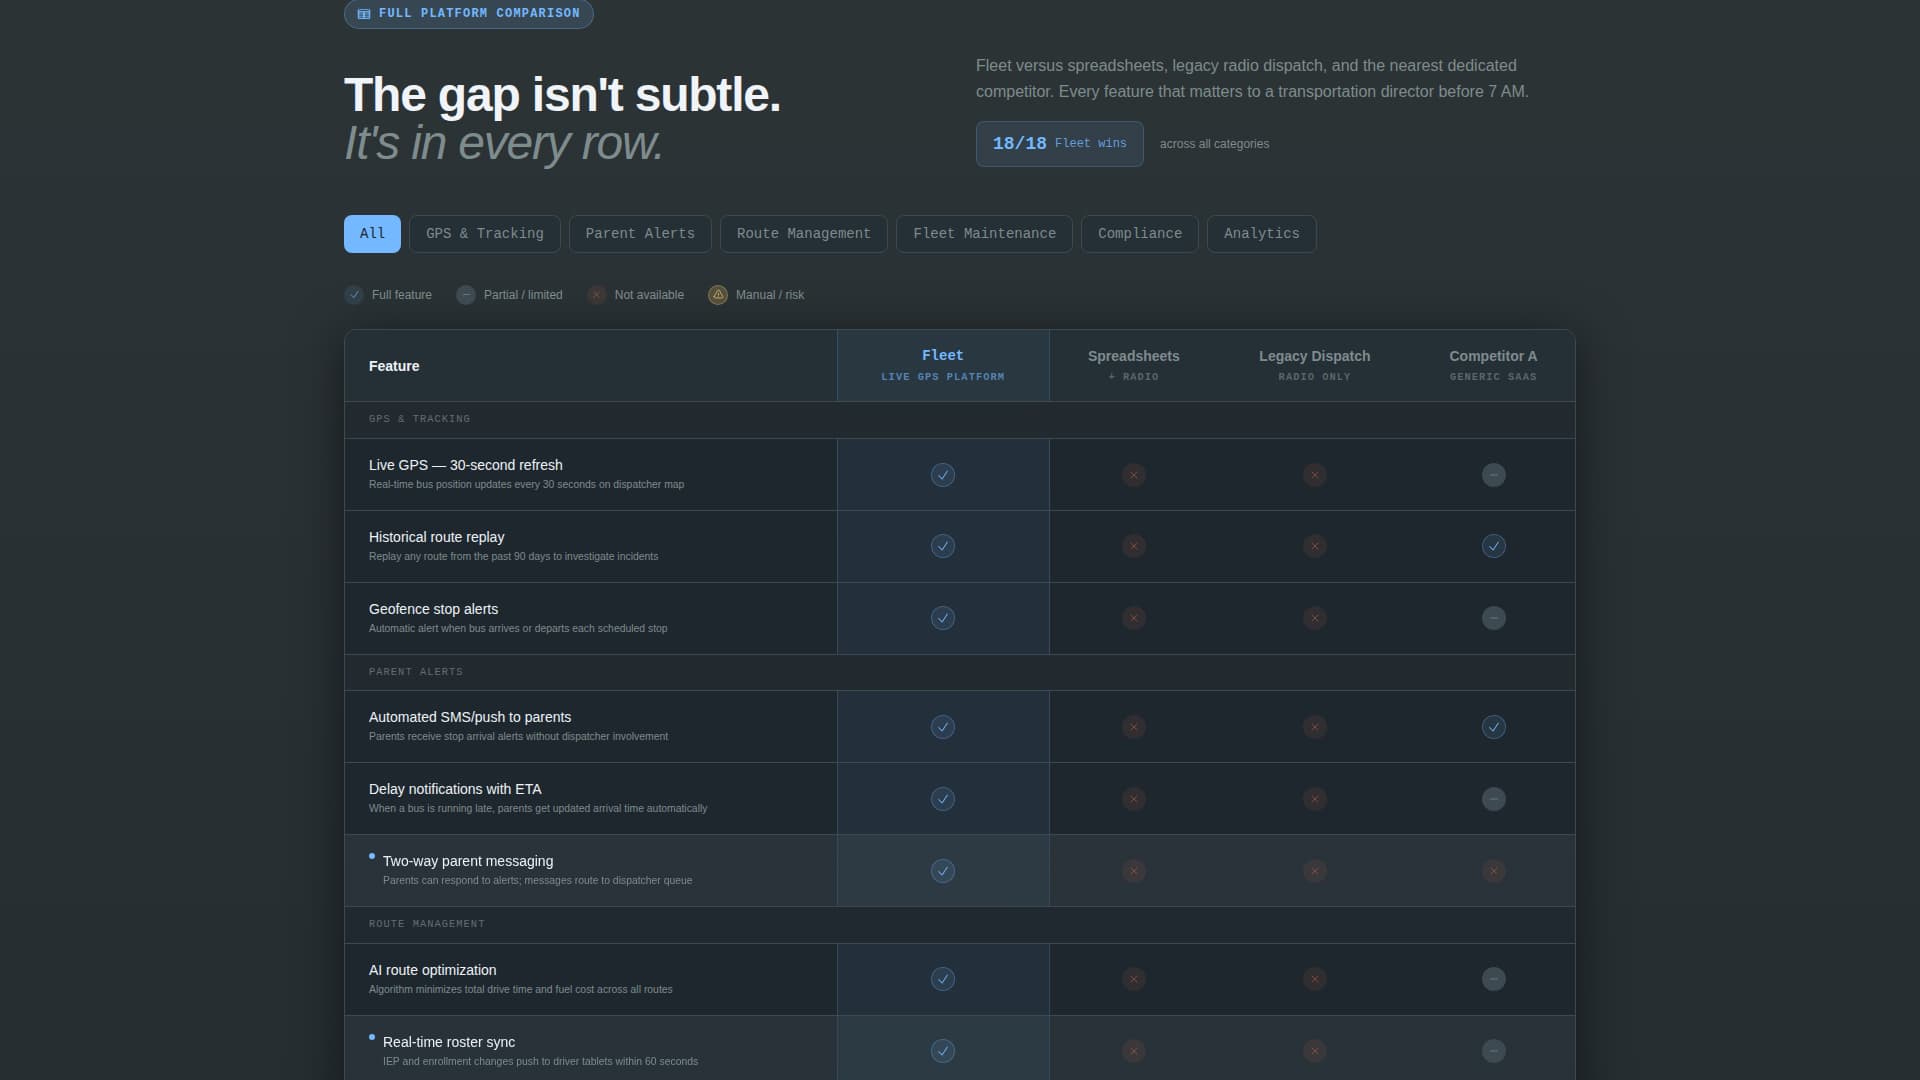This screenshot has width=1920, height=1080.
Task: Click Fleet checkmark for Two-way parent messaging
Action: click(943, 871)
